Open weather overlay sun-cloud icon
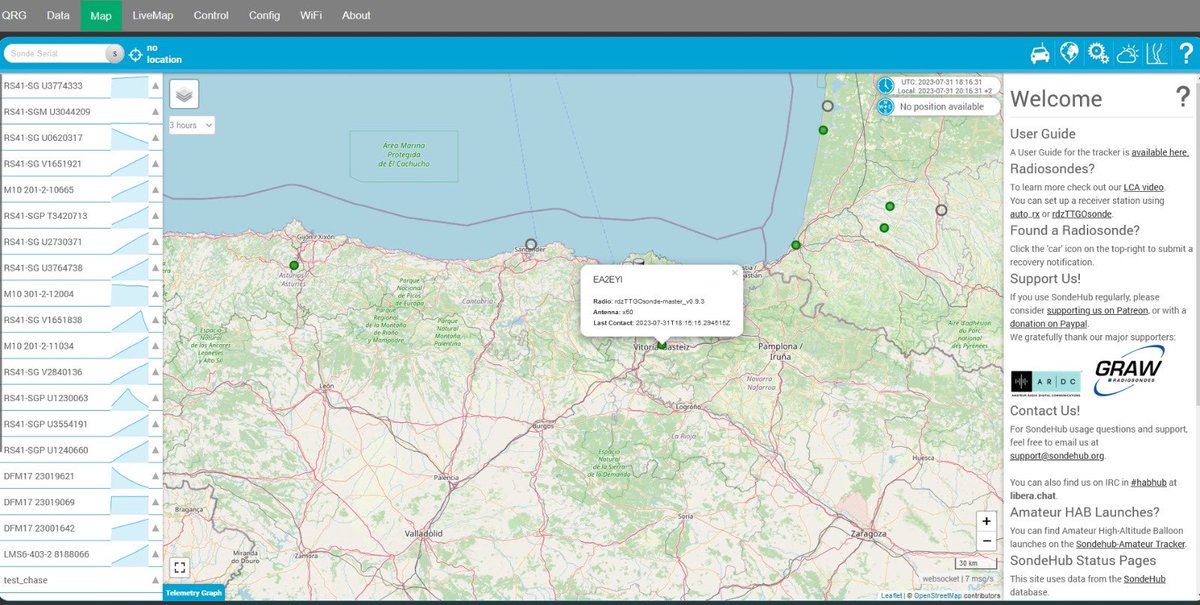 [1127, 53]
